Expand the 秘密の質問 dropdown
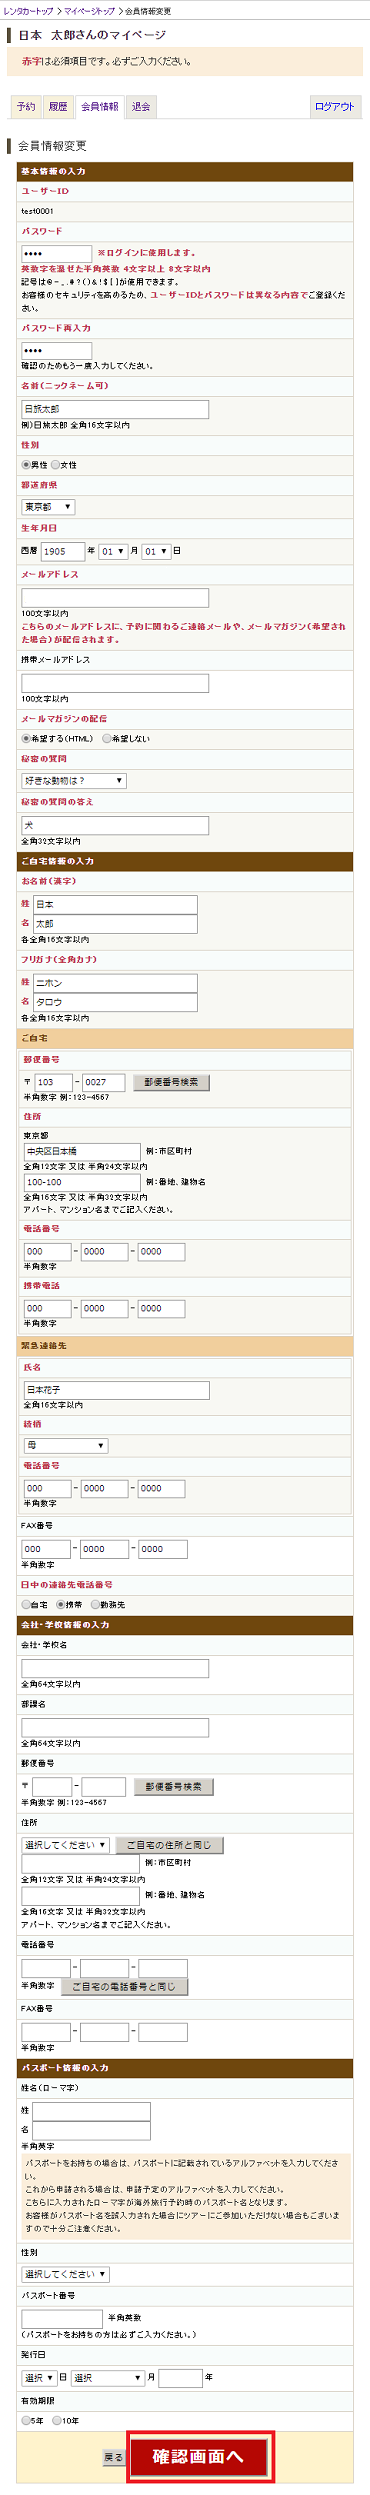Image resolution: width=370 pixels, height=2495 pixels. pyautogui.click(x=74, y=781)
